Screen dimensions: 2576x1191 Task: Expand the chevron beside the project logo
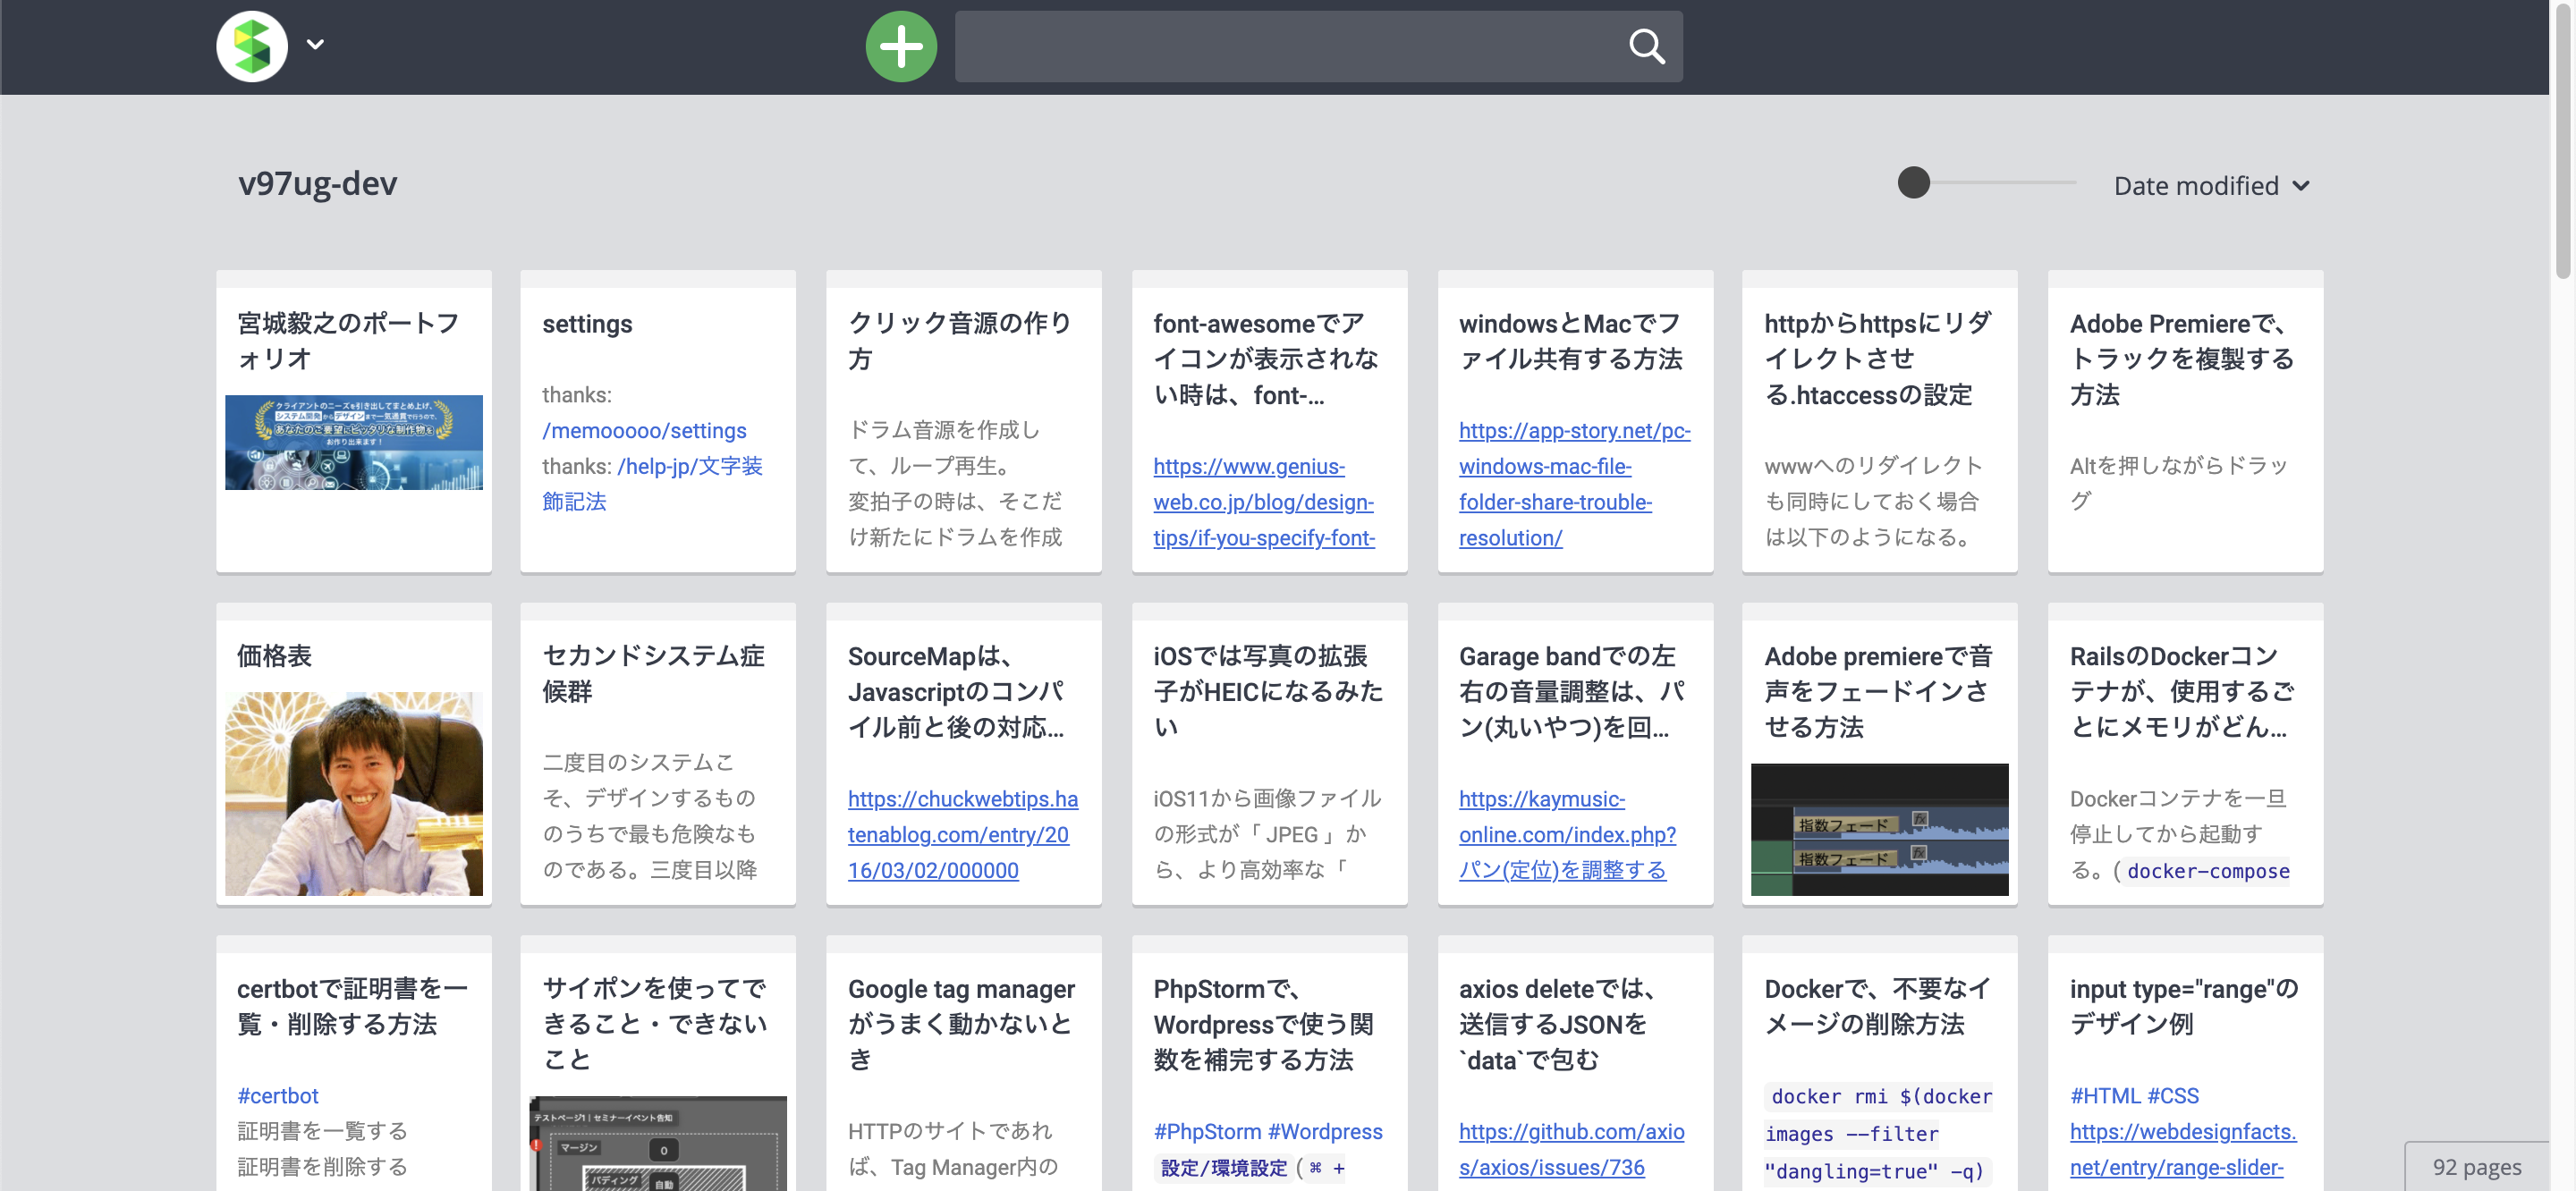[x=315, y=44]
